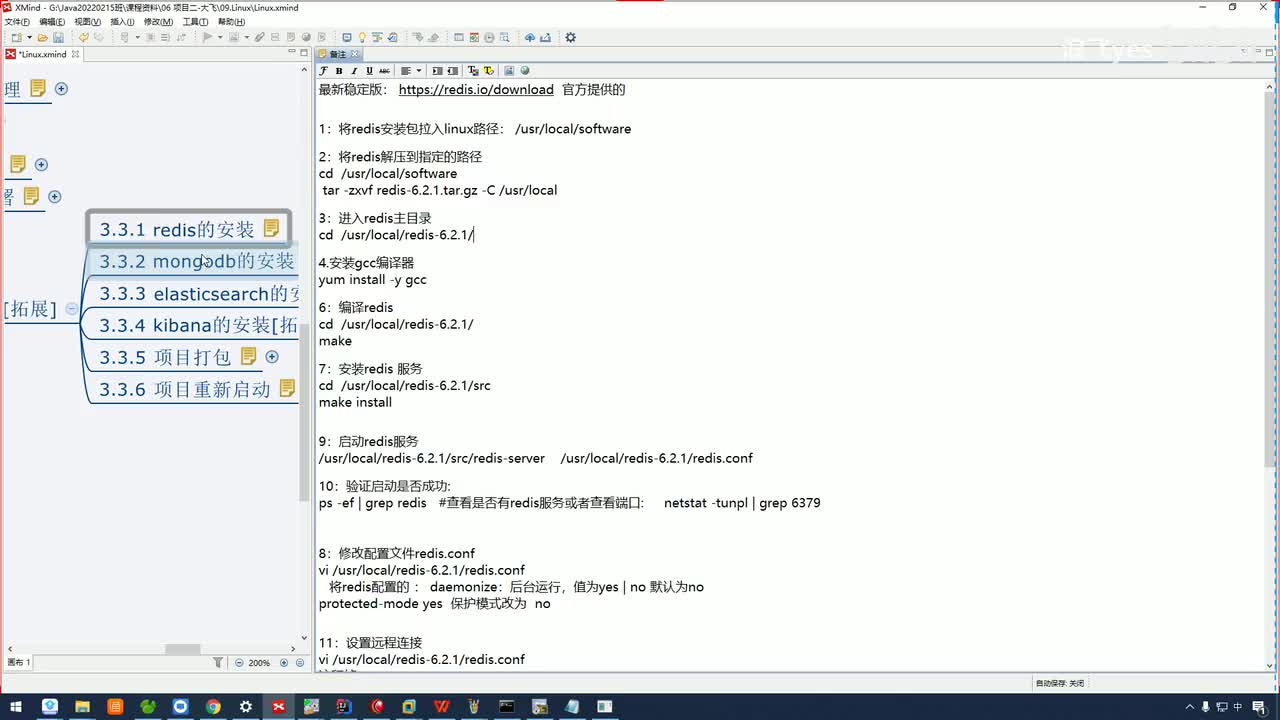Open 插入(I) menu
1280x720 pixels.
point(122,21)
